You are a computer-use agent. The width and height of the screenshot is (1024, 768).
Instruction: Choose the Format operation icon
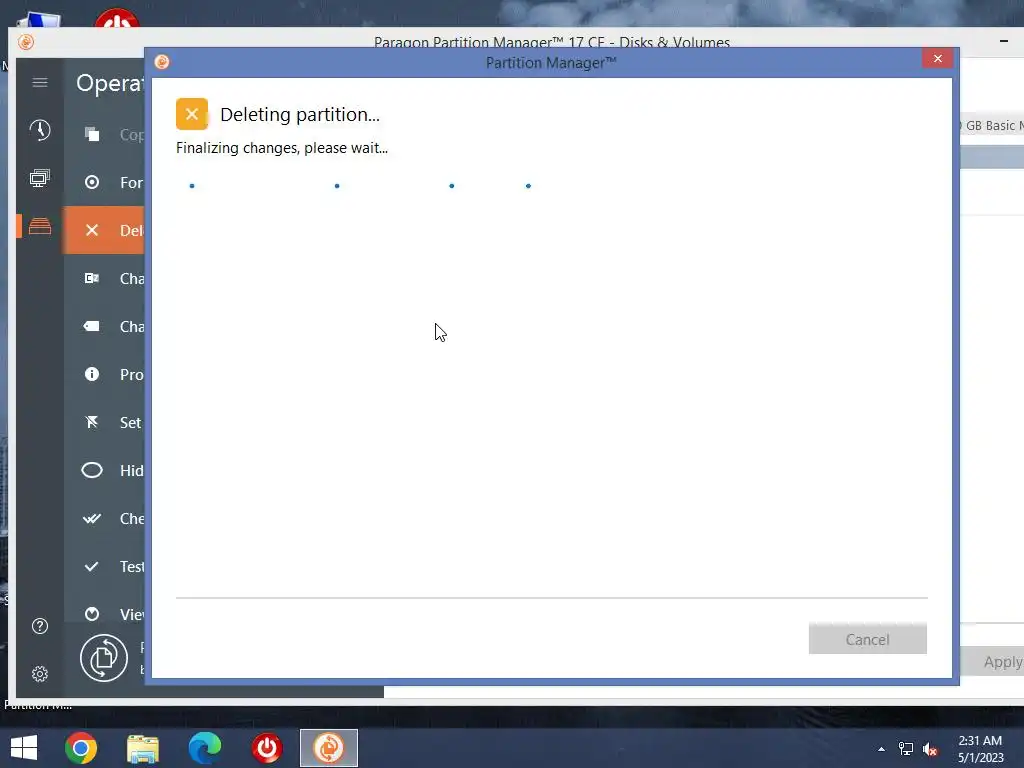tap(92, 182)
